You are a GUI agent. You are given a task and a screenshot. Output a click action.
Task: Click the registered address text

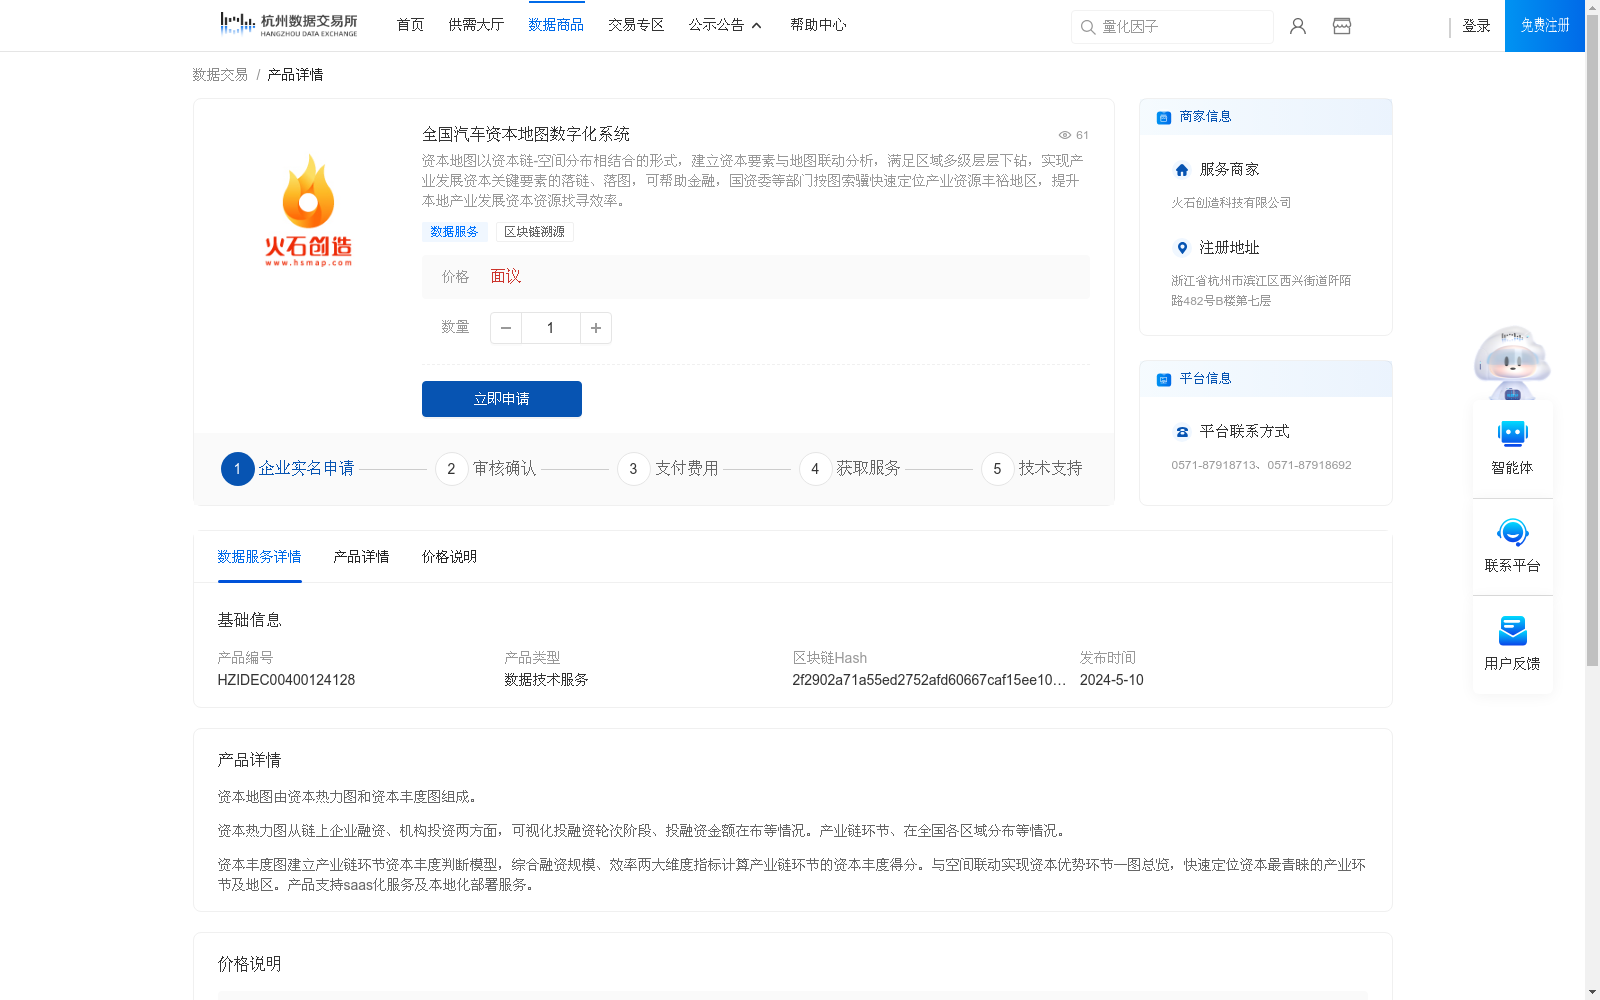1261,291
